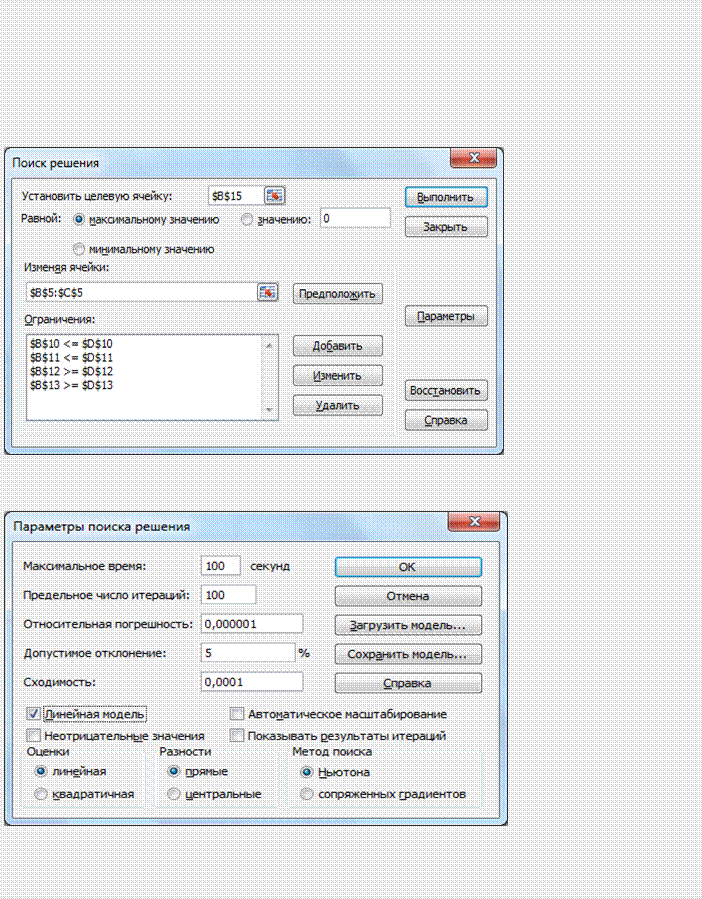This screenshot has width=702, height=899.
Task: Click the changing cells range selector icon
Action: [267, 292]
